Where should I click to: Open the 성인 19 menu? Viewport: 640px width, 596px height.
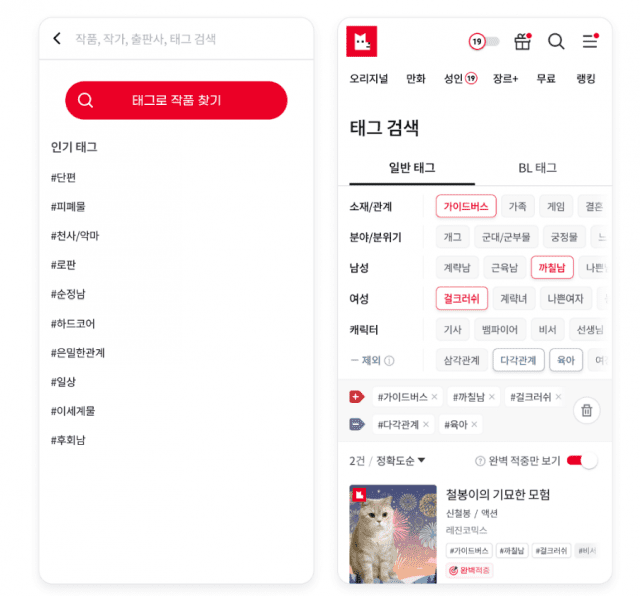pos(460,78)
